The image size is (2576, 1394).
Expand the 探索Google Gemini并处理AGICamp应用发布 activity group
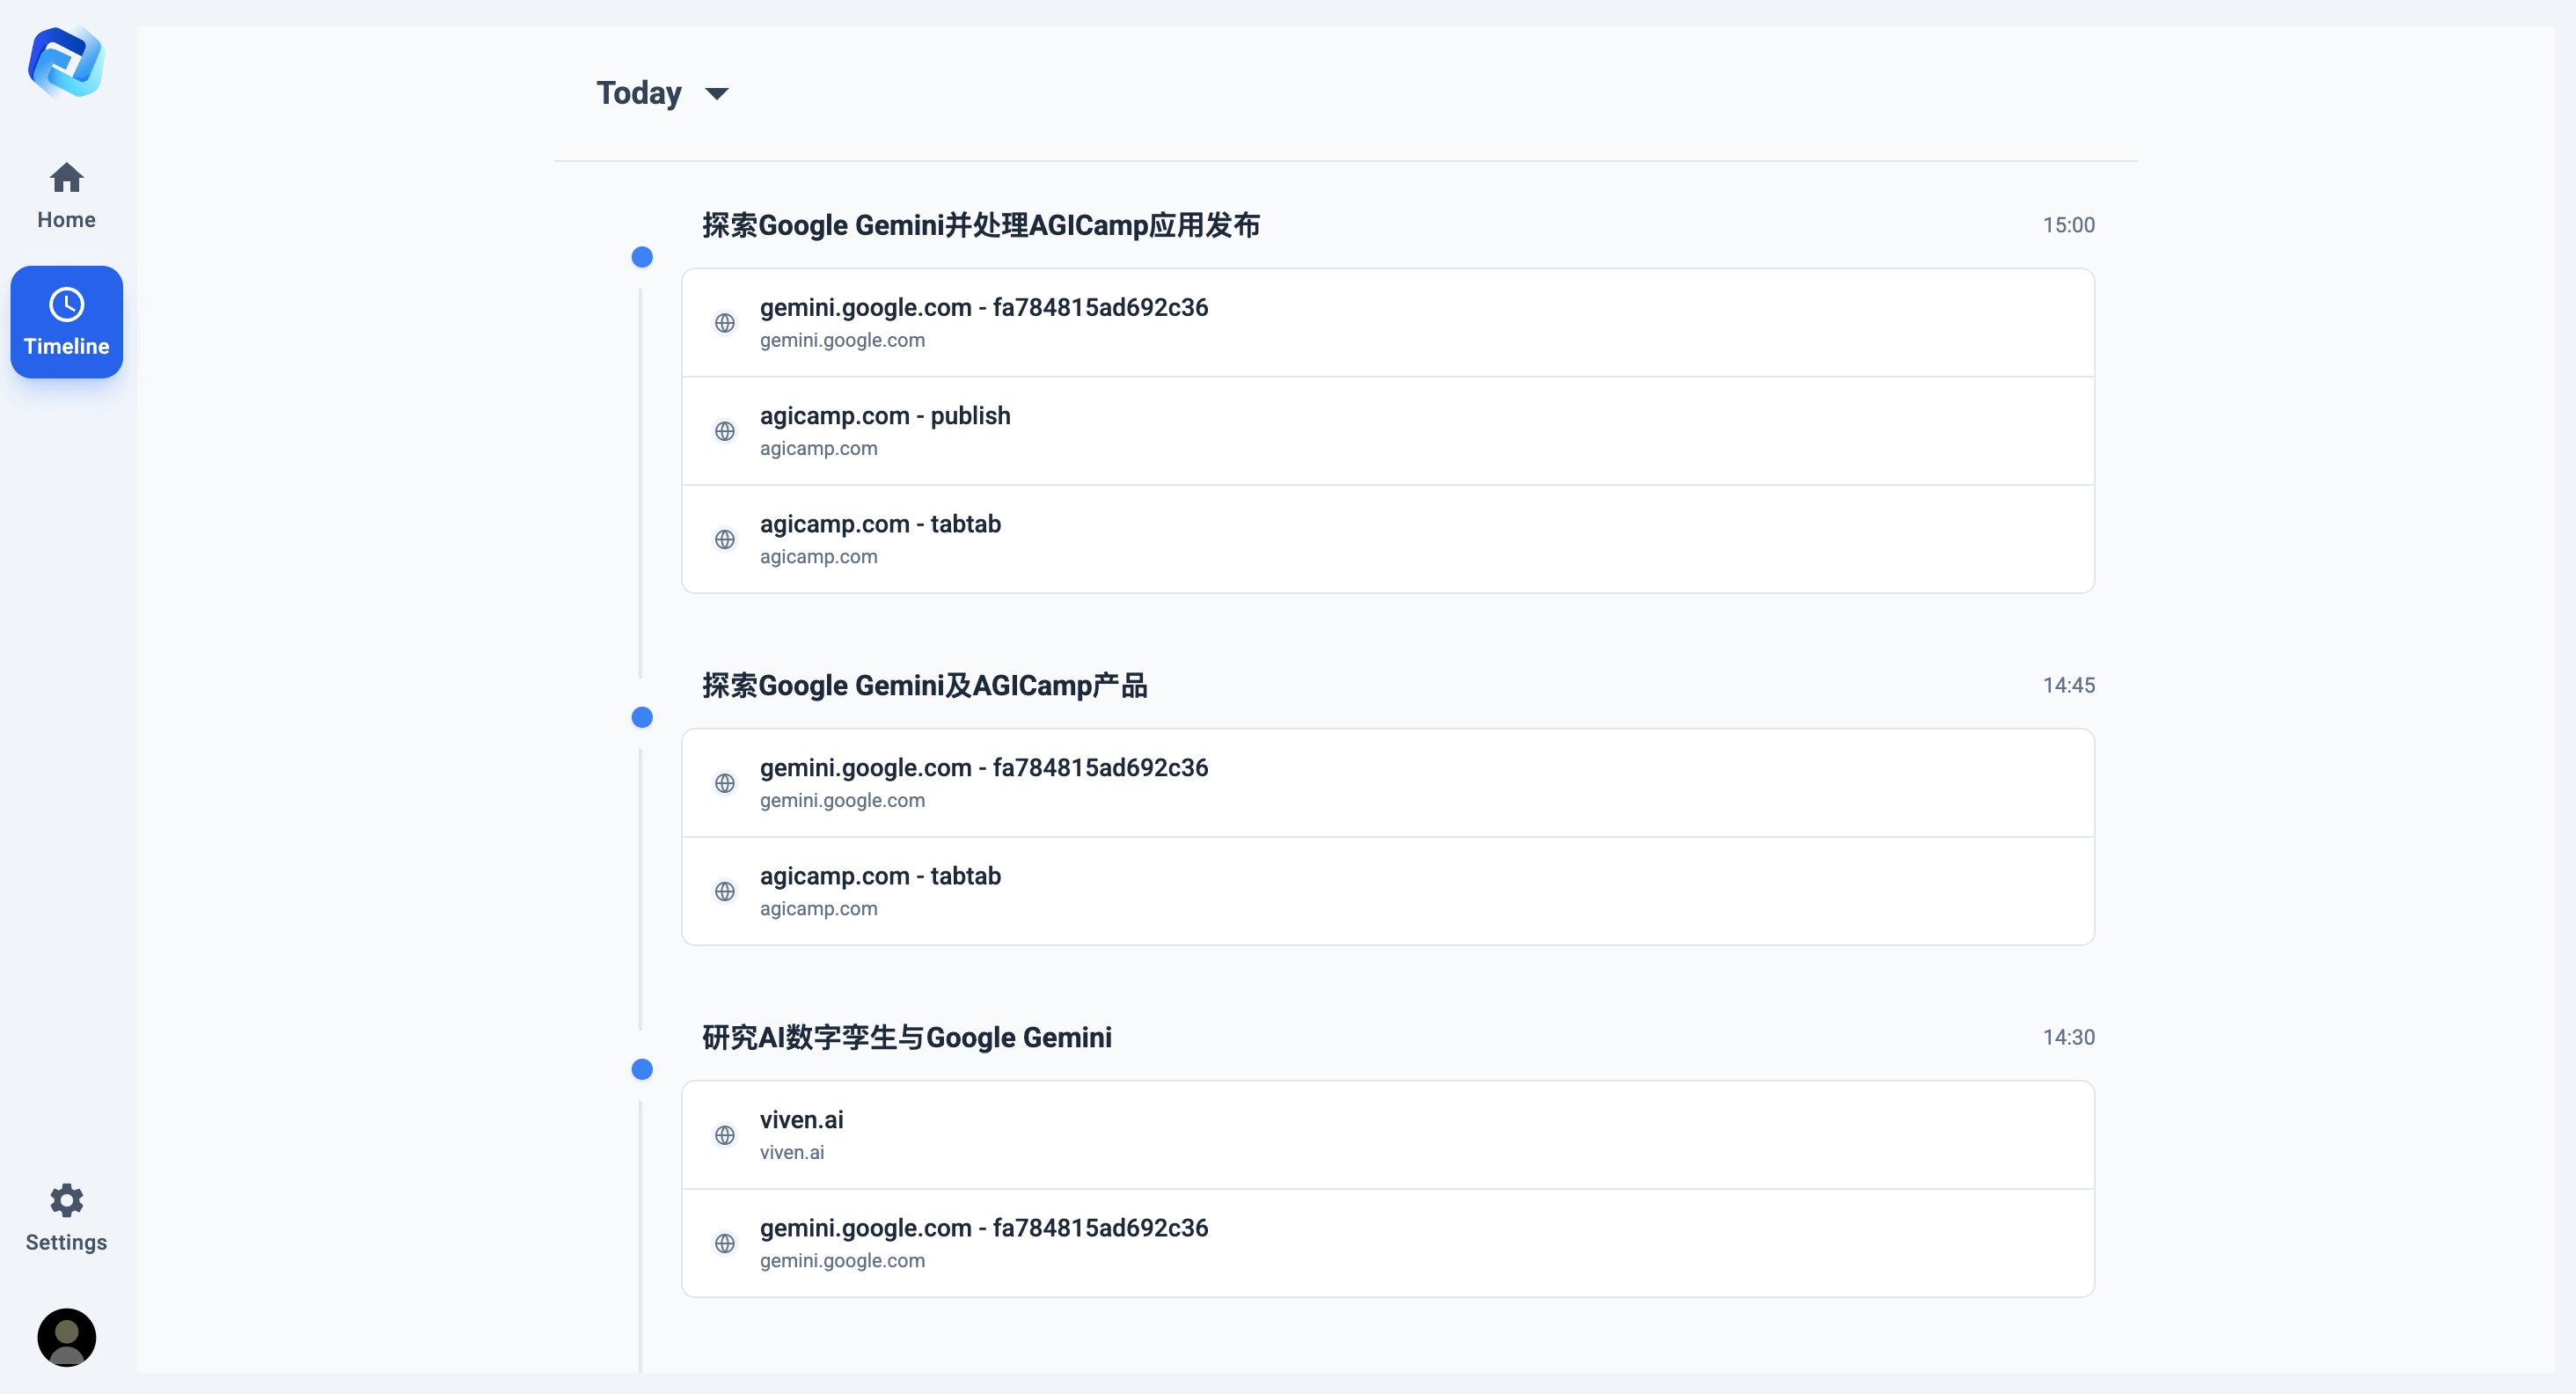coord(980,225)
